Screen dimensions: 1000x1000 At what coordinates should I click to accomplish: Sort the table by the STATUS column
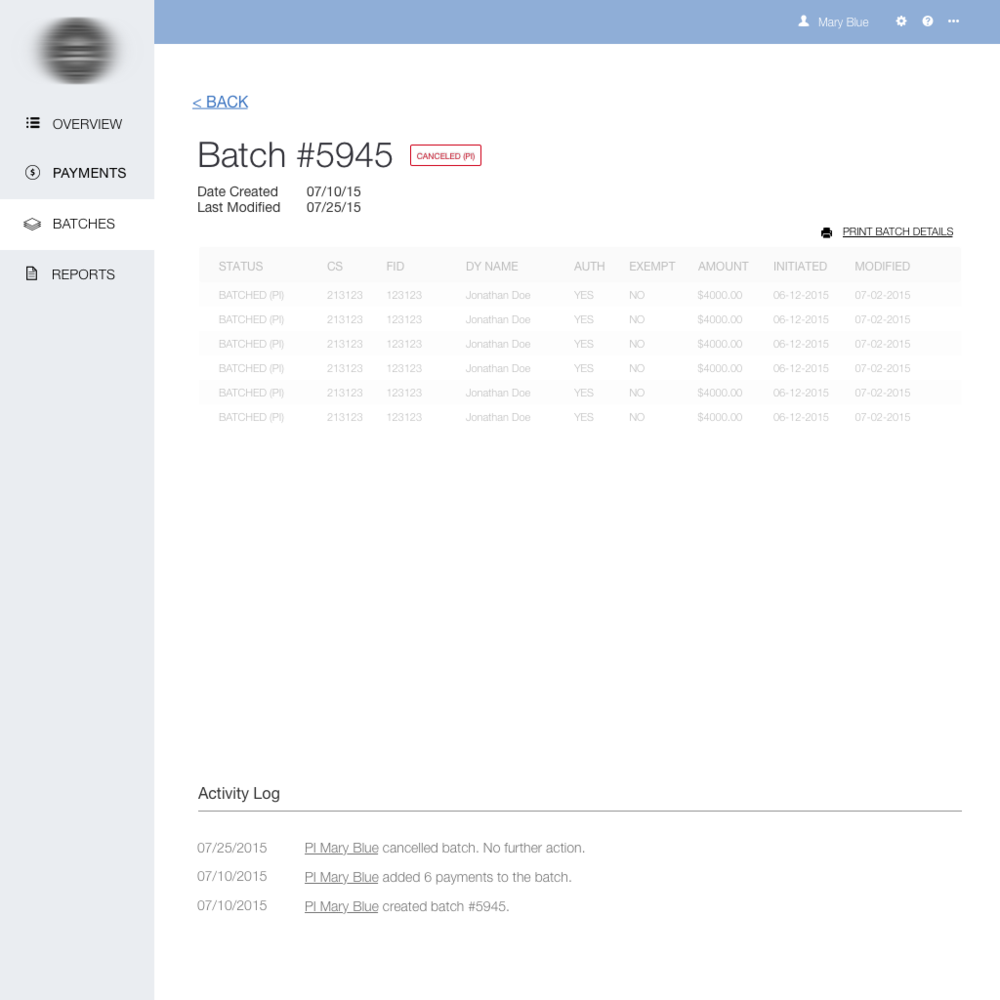coord(240,266)
